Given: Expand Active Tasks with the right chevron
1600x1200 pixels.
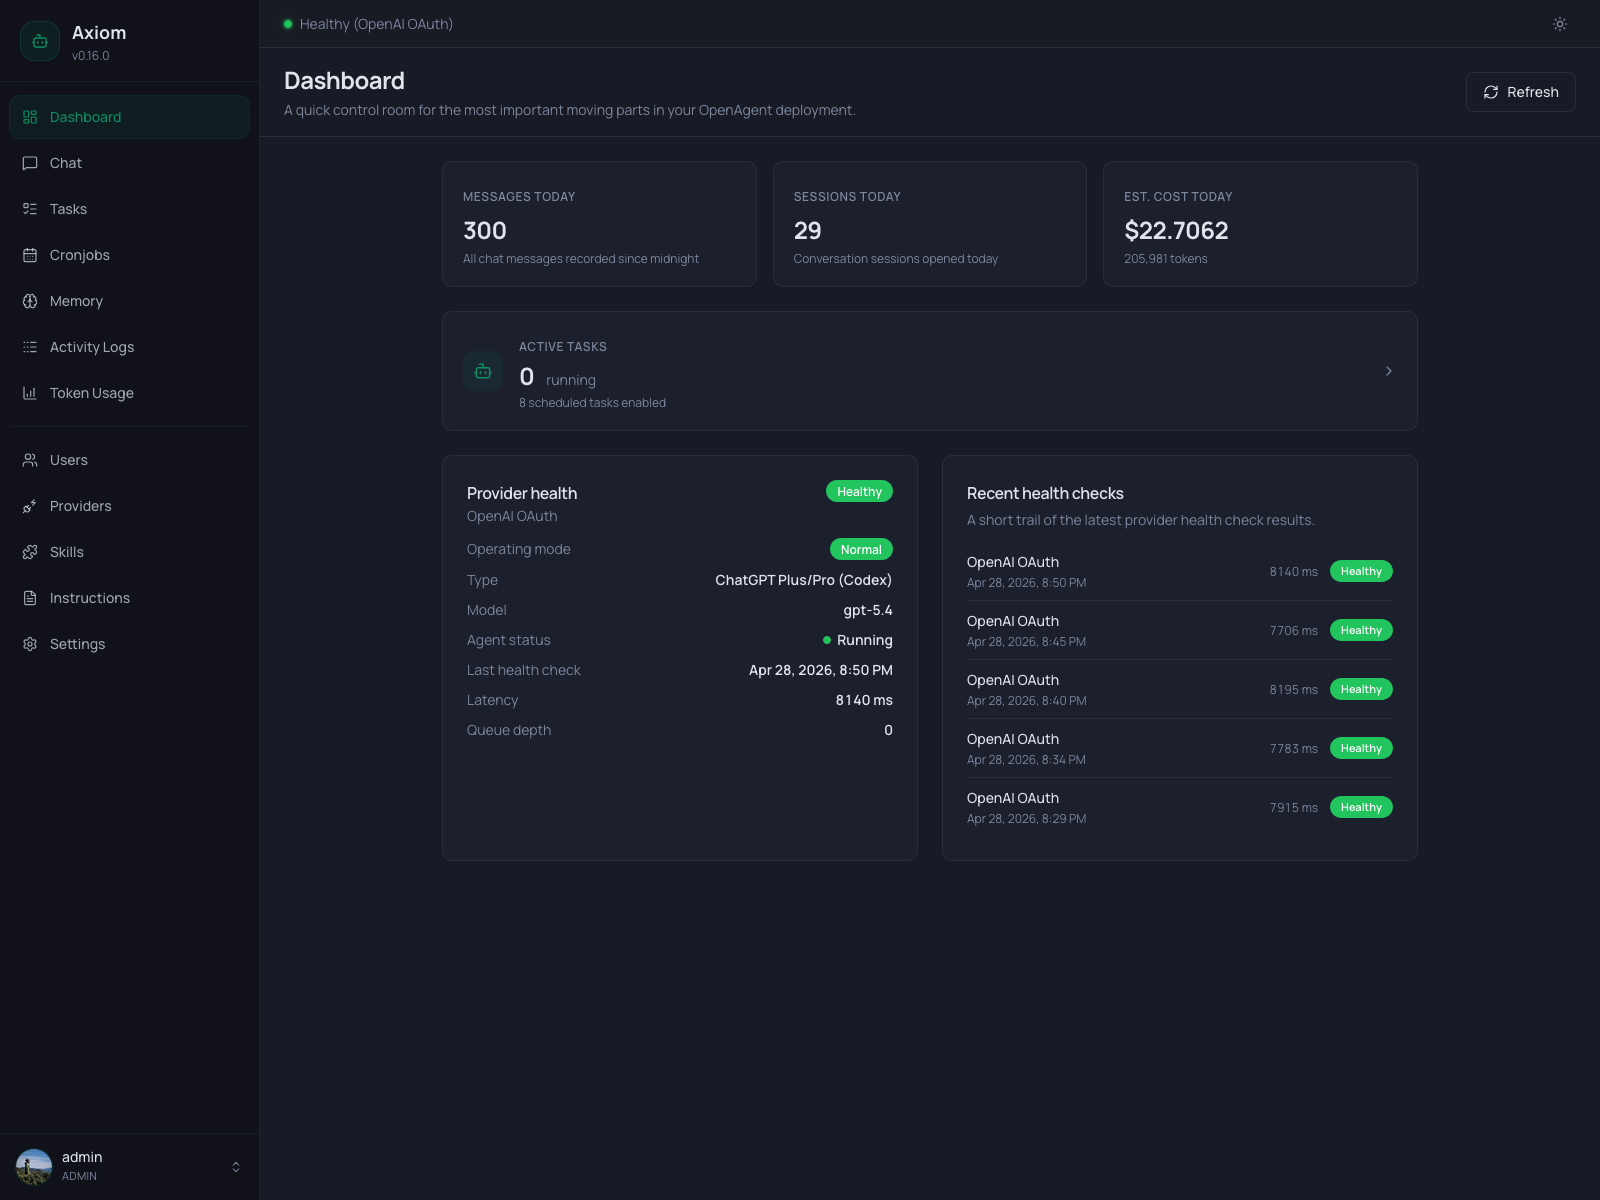Looking at the screenshot, I should click(1388, 371).
